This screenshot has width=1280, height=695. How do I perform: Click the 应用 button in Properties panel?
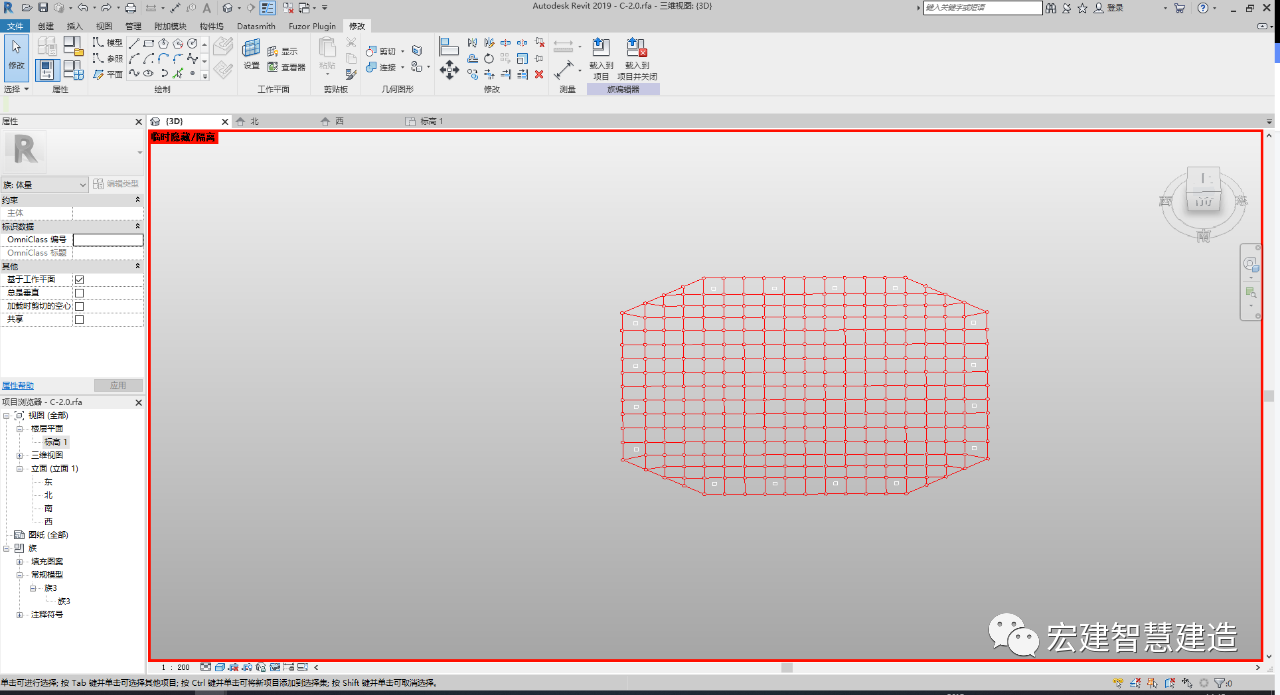tap(118, 386)
